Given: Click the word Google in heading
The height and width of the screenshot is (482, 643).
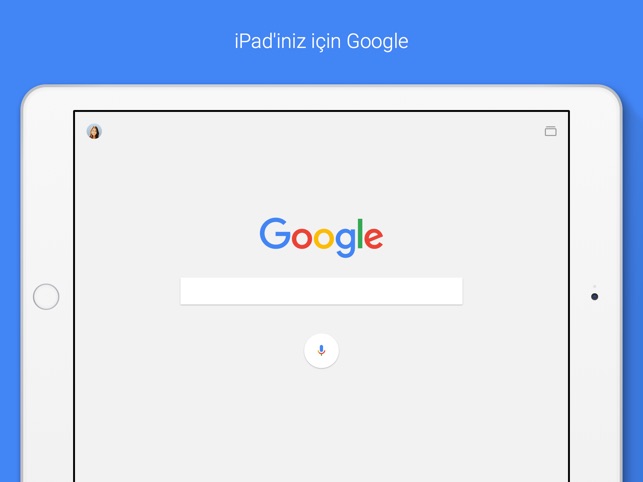Looking at the screenshot, I should tap(378, 42).
